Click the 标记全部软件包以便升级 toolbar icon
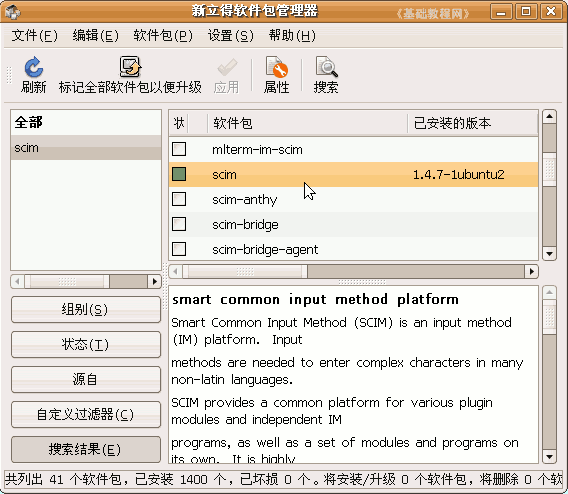 click(x=130, y=66)
